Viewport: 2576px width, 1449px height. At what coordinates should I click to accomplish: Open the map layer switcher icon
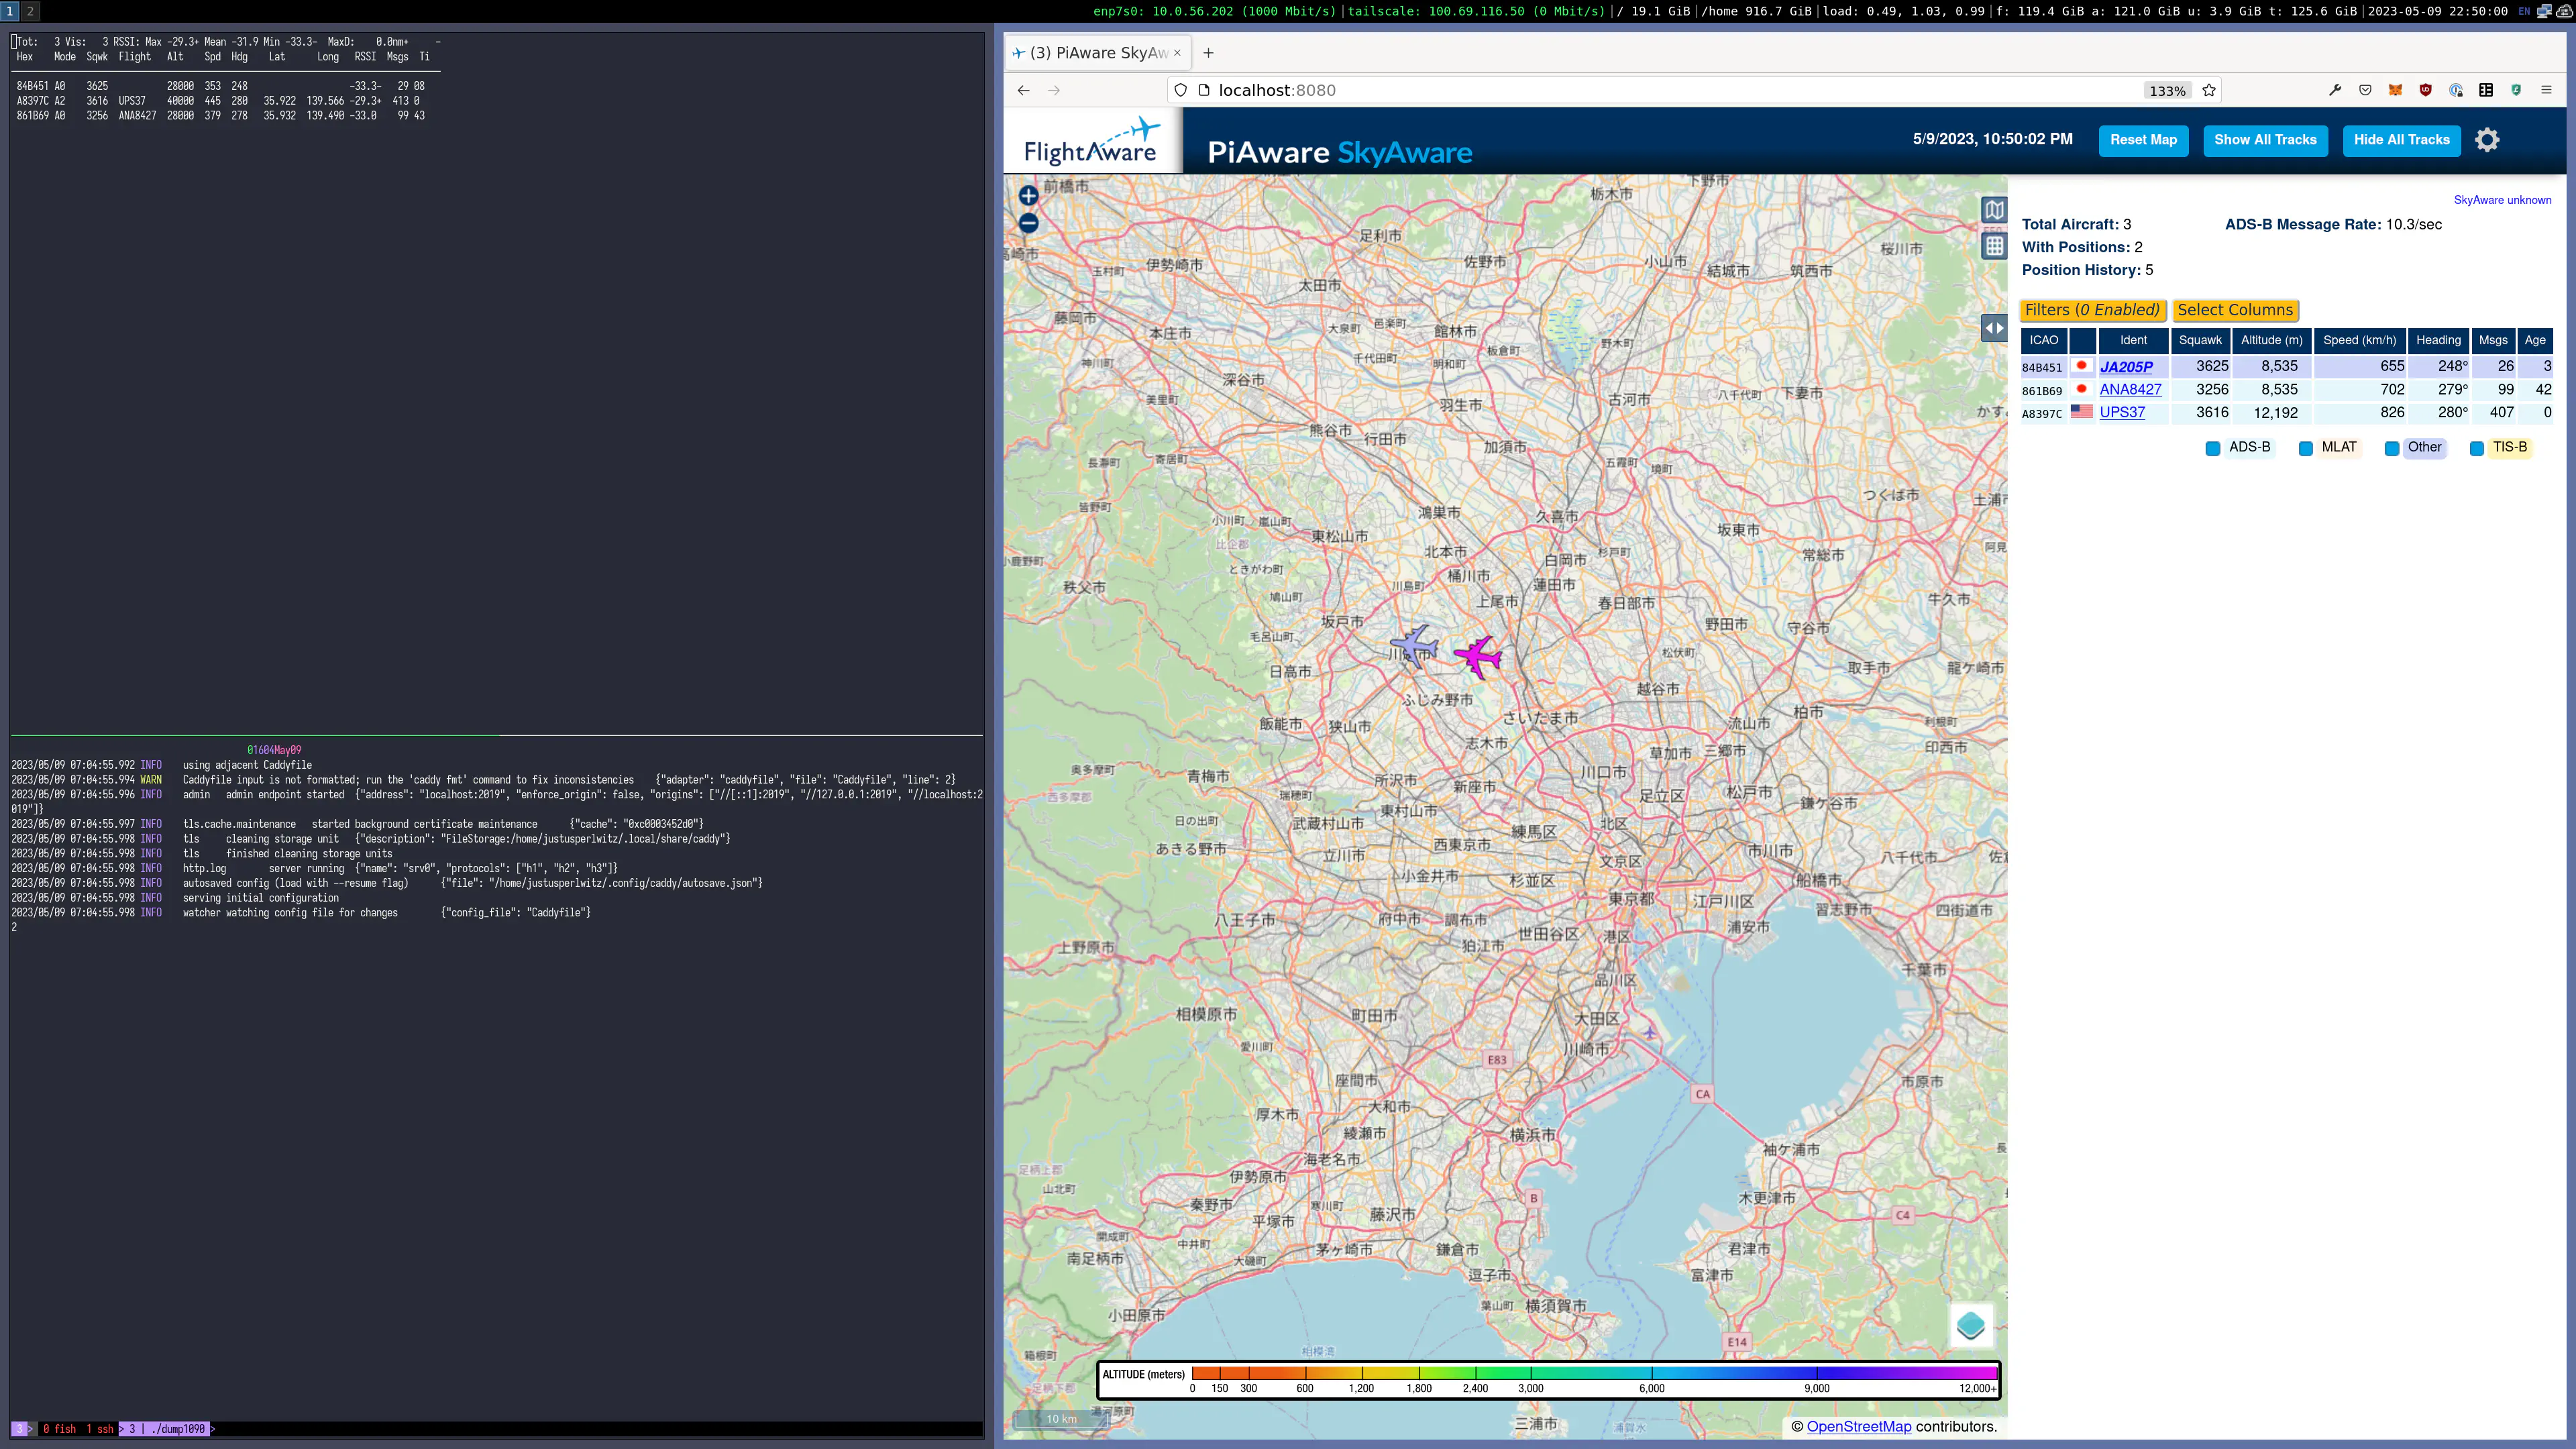coord(1970,1326)
